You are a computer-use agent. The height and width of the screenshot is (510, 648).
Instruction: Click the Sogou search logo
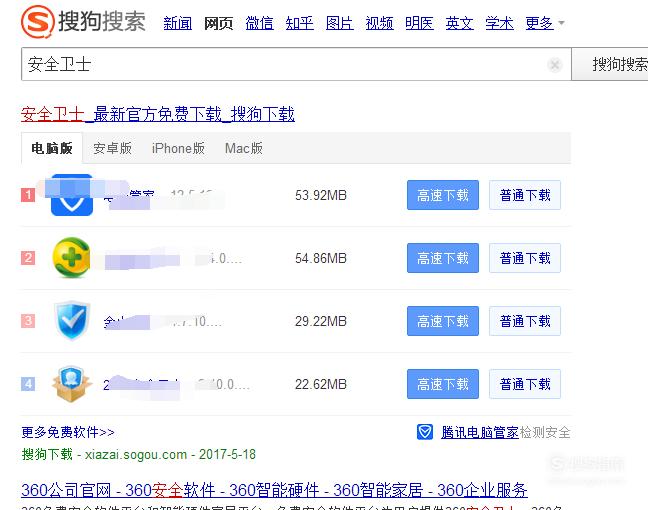pos(83,21)
